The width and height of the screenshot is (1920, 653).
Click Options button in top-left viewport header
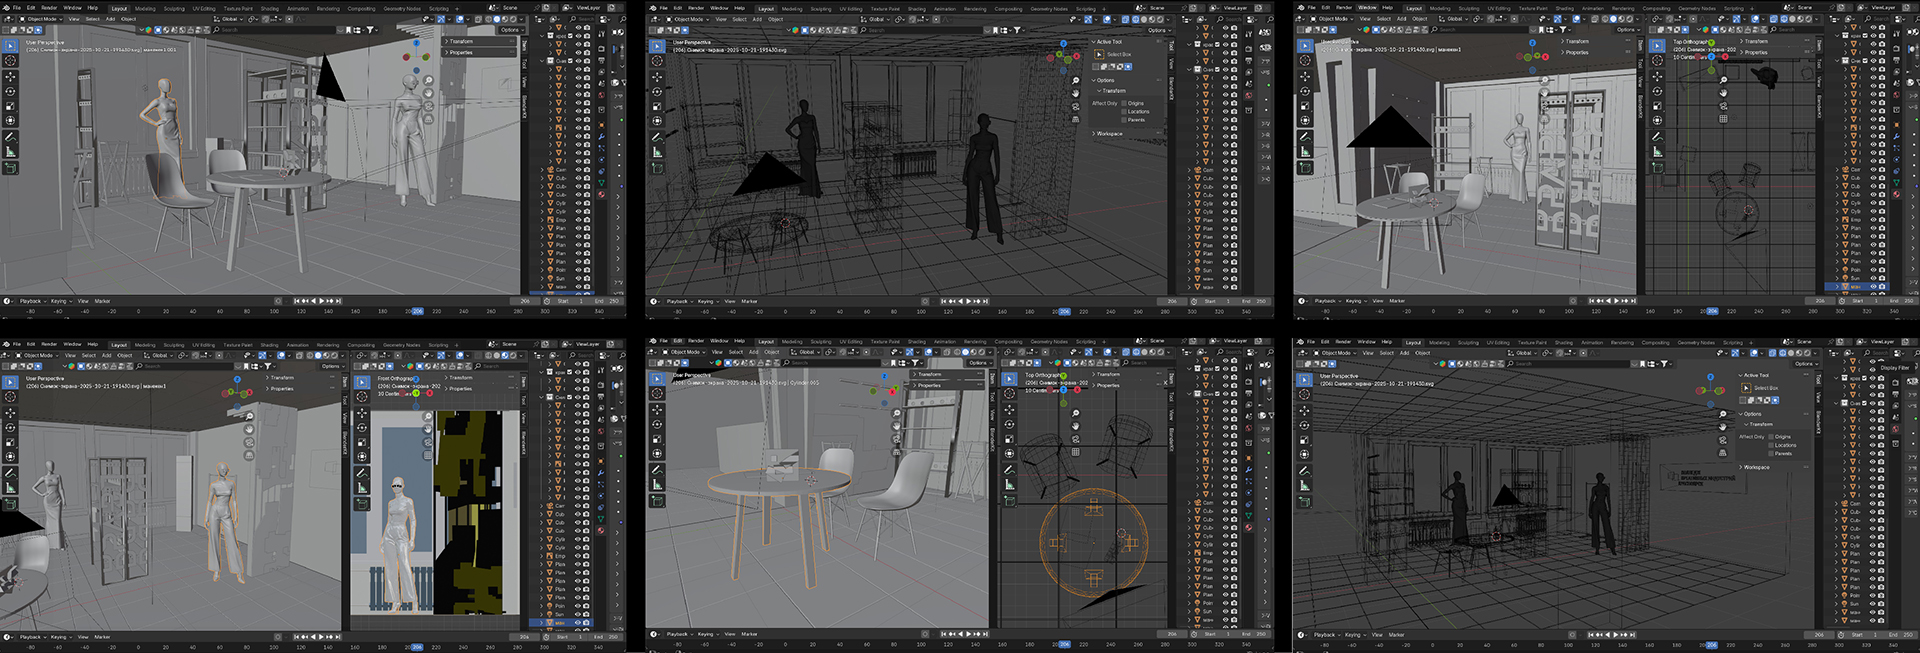(x=510, y=30)
